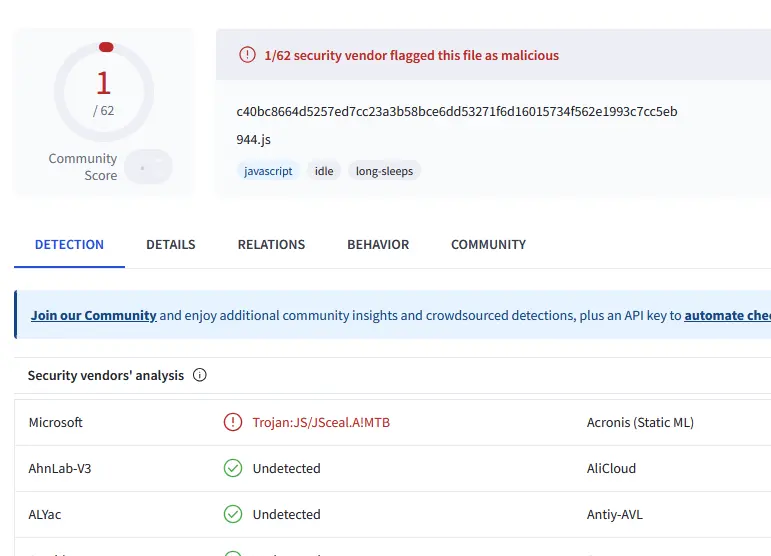Click the green checkmark in AhnLab-V3 row

click(233, 468)
